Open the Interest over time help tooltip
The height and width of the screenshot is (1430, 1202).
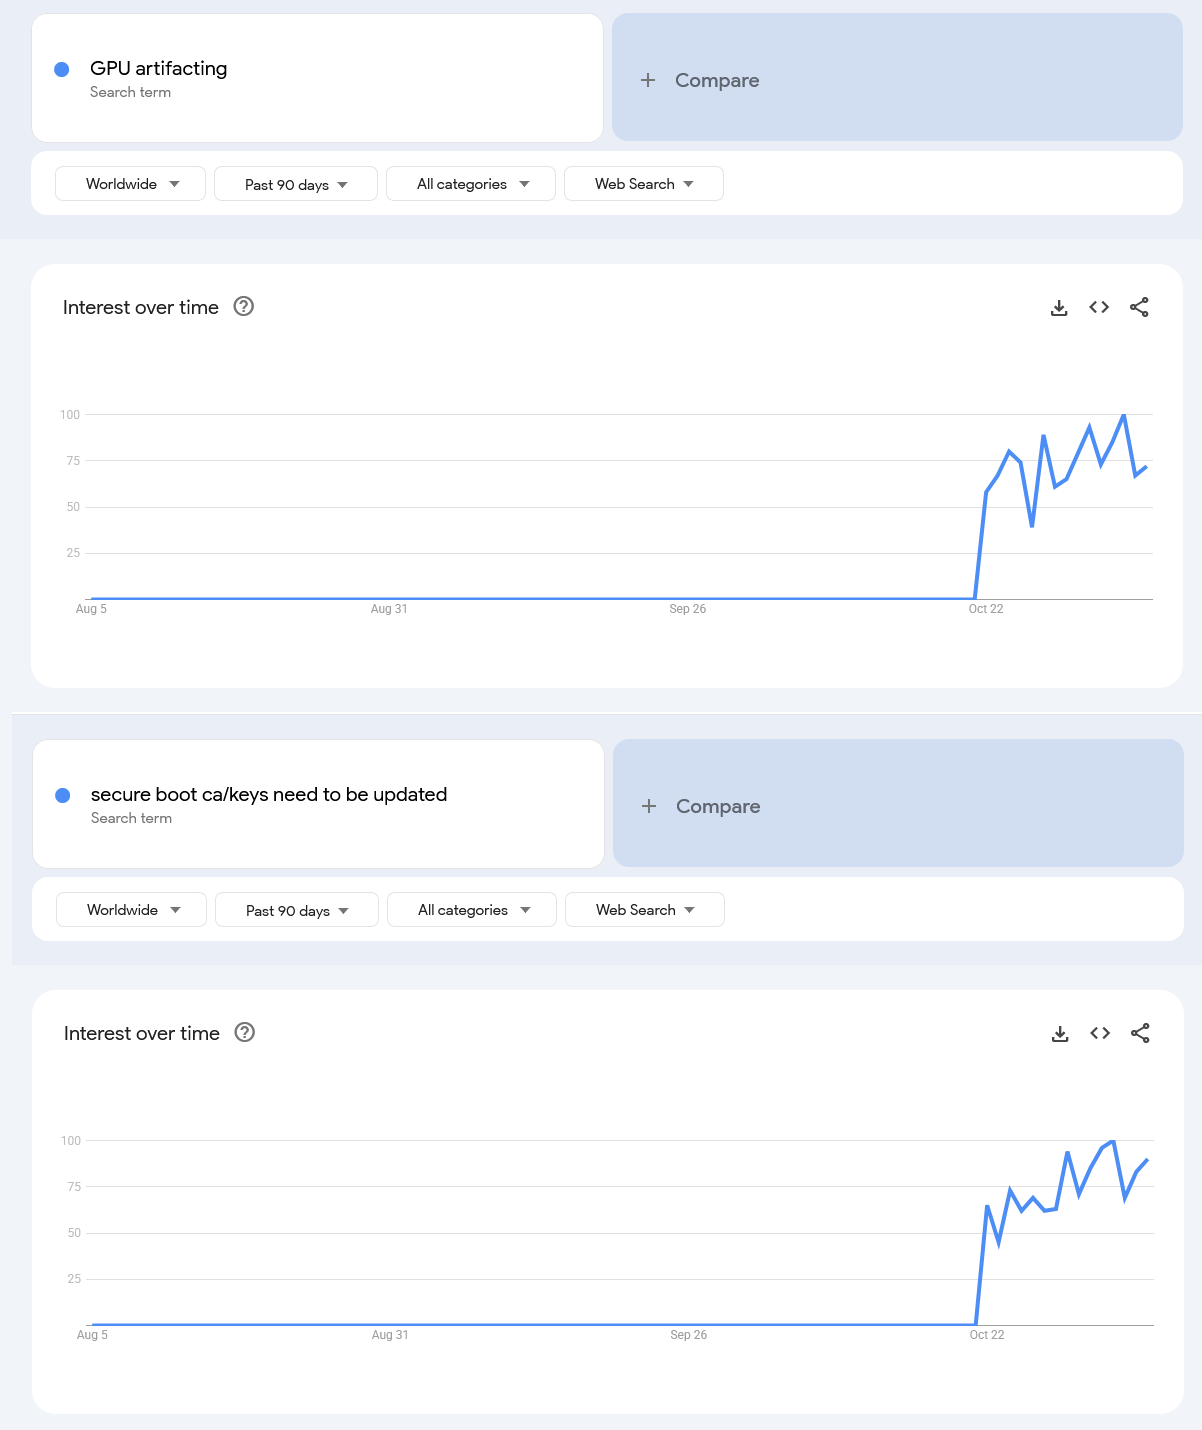(x=243, y=307)
